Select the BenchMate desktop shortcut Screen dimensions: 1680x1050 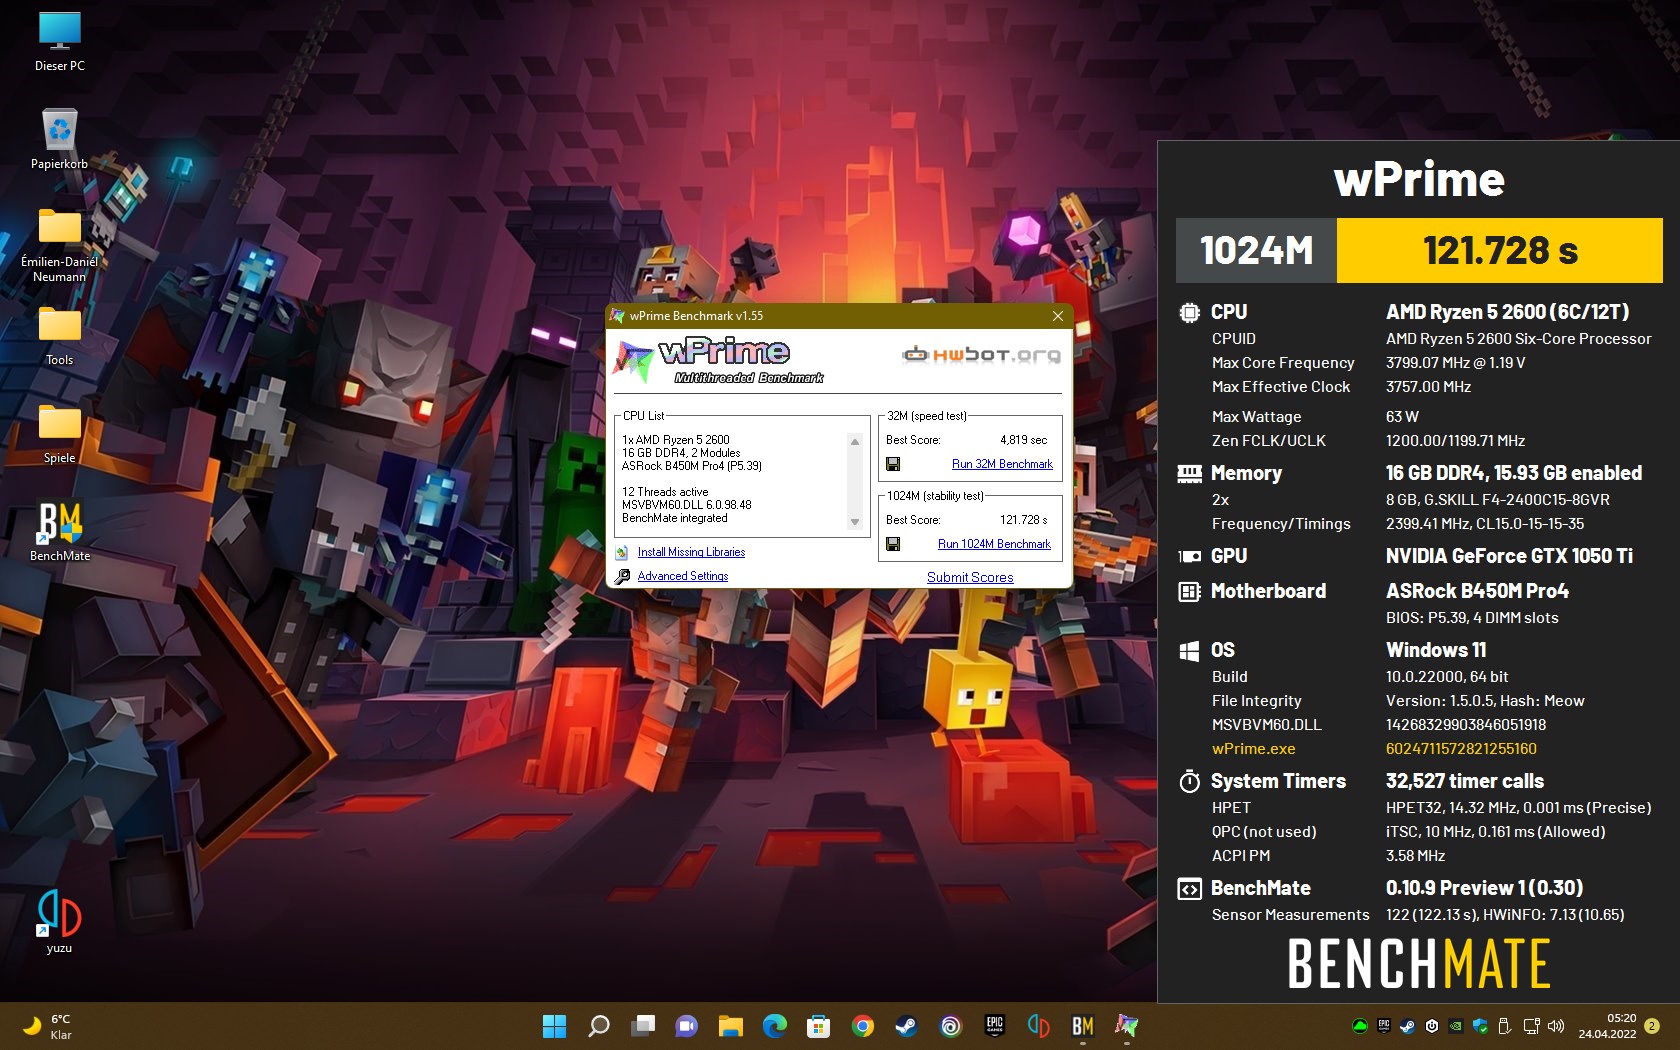(x=60, y=531)
